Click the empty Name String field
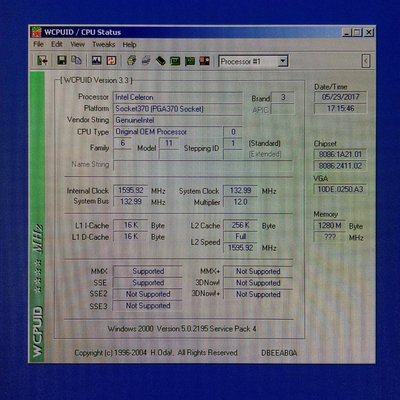This screenshot has height=400, width=400. tap(202, 165)
